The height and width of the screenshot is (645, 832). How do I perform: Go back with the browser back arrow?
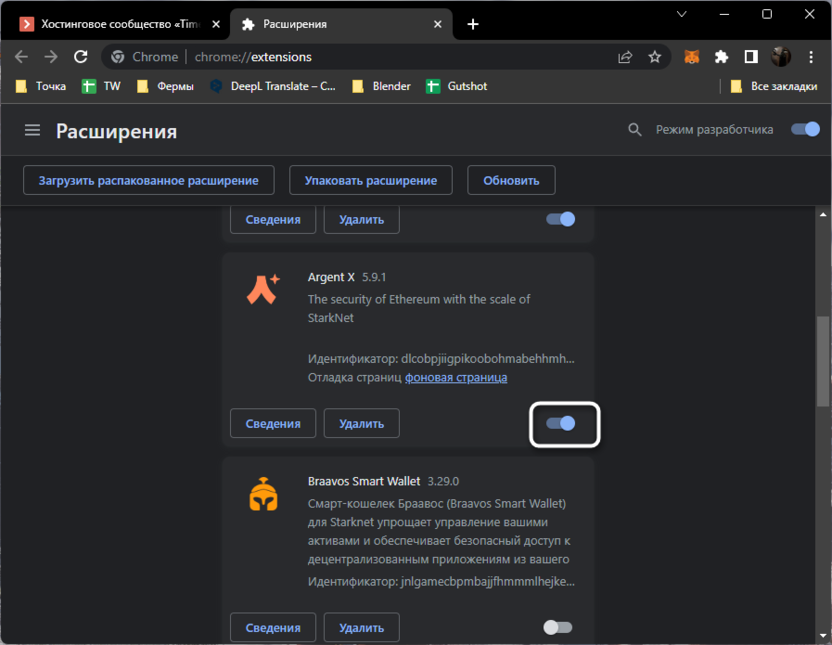pyautogui.click(x=21, y=57)
